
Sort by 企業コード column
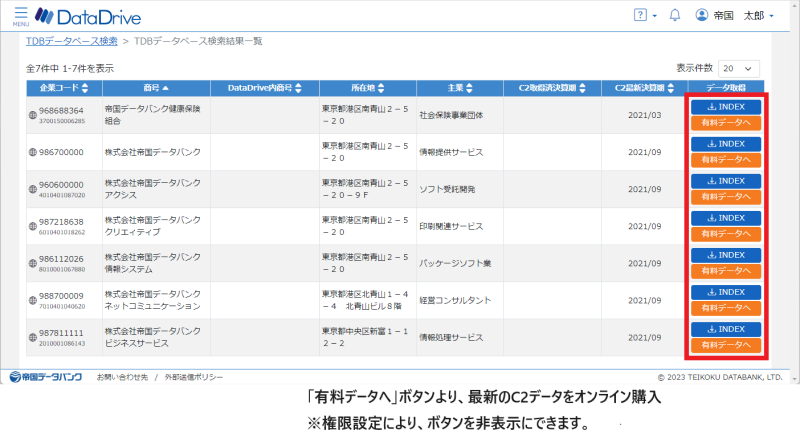pyautogui.click(x=64, y=88)
